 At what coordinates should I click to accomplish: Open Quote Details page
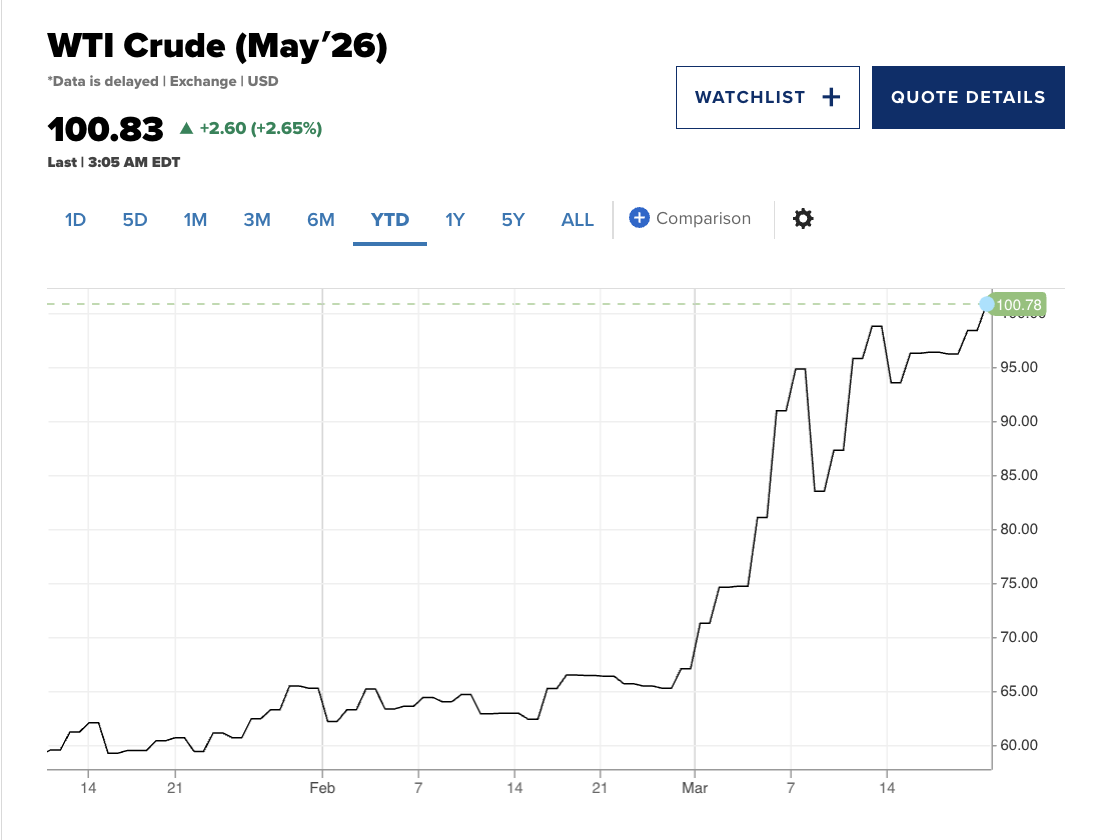[x=968, y=98]
